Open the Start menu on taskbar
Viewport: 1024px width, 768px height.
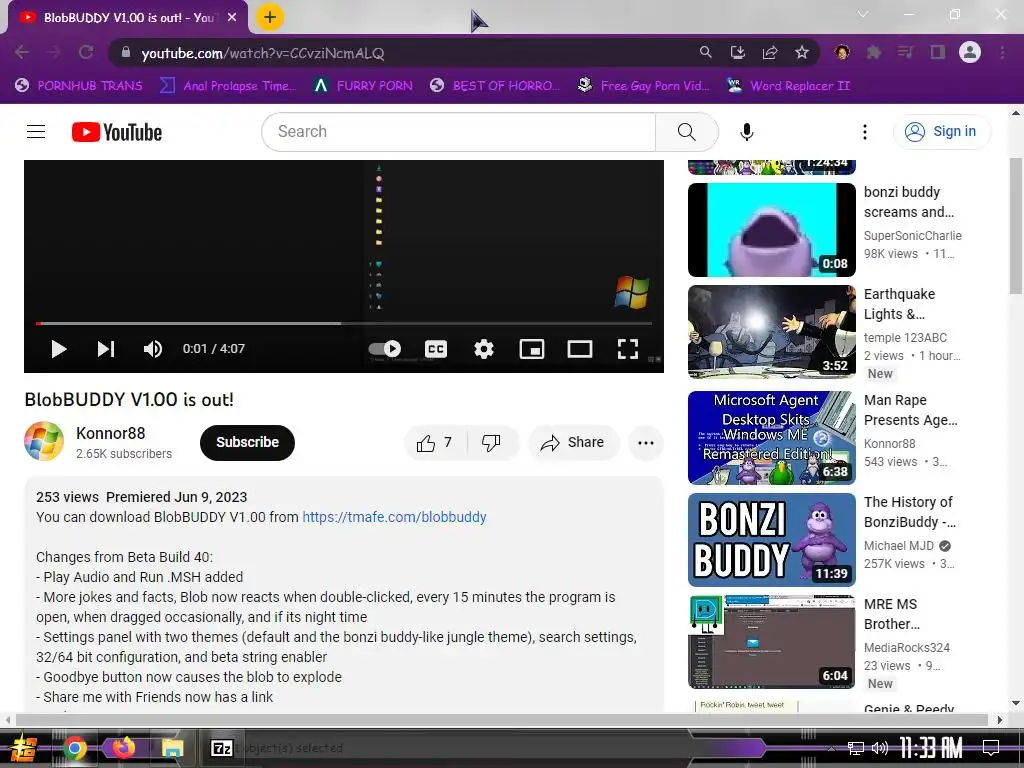(23, 748)
